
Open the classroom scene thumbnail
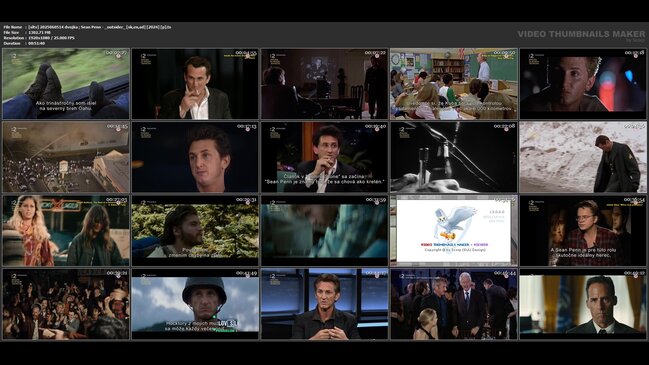point(454,84)
